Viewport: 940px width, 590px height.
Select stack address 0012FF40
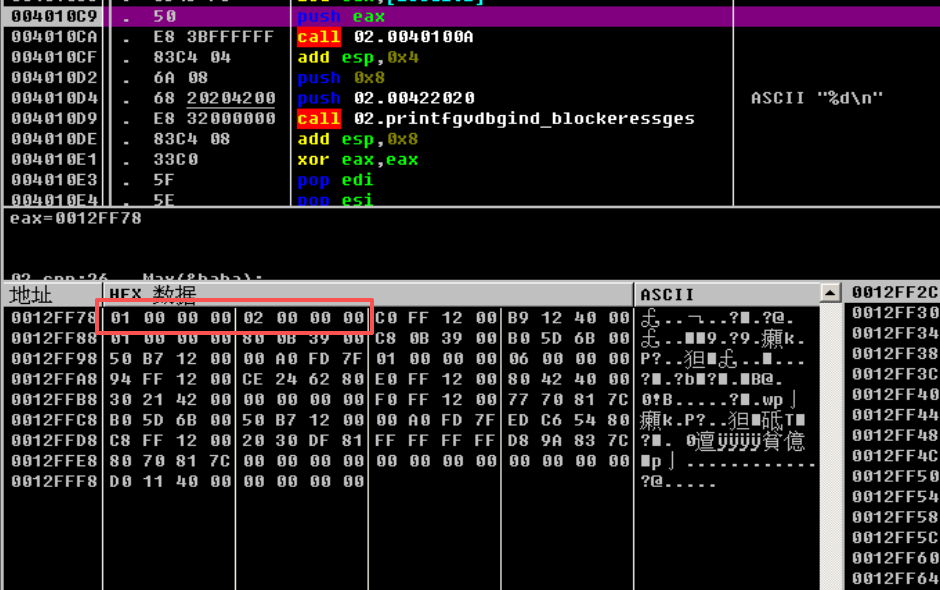[894, 394]
